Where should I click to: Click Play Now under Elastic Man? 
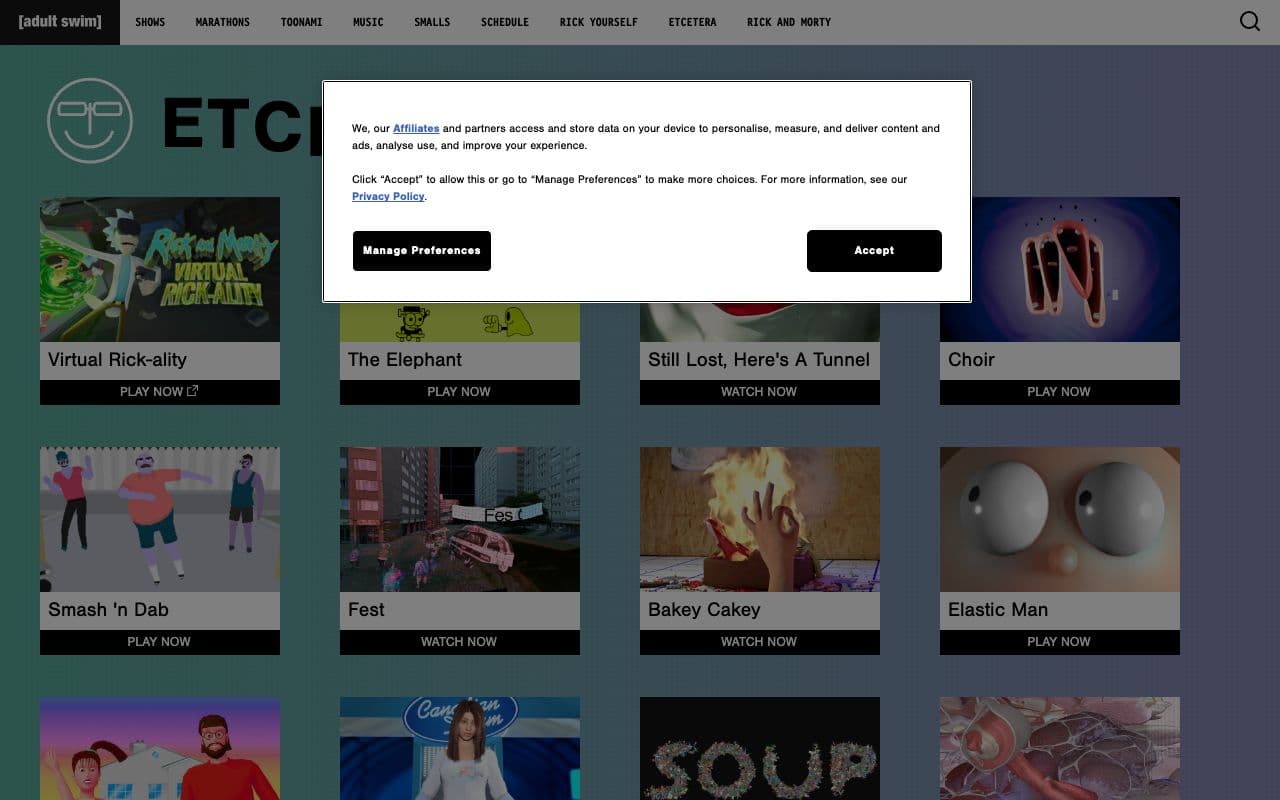coord(1060,642)
